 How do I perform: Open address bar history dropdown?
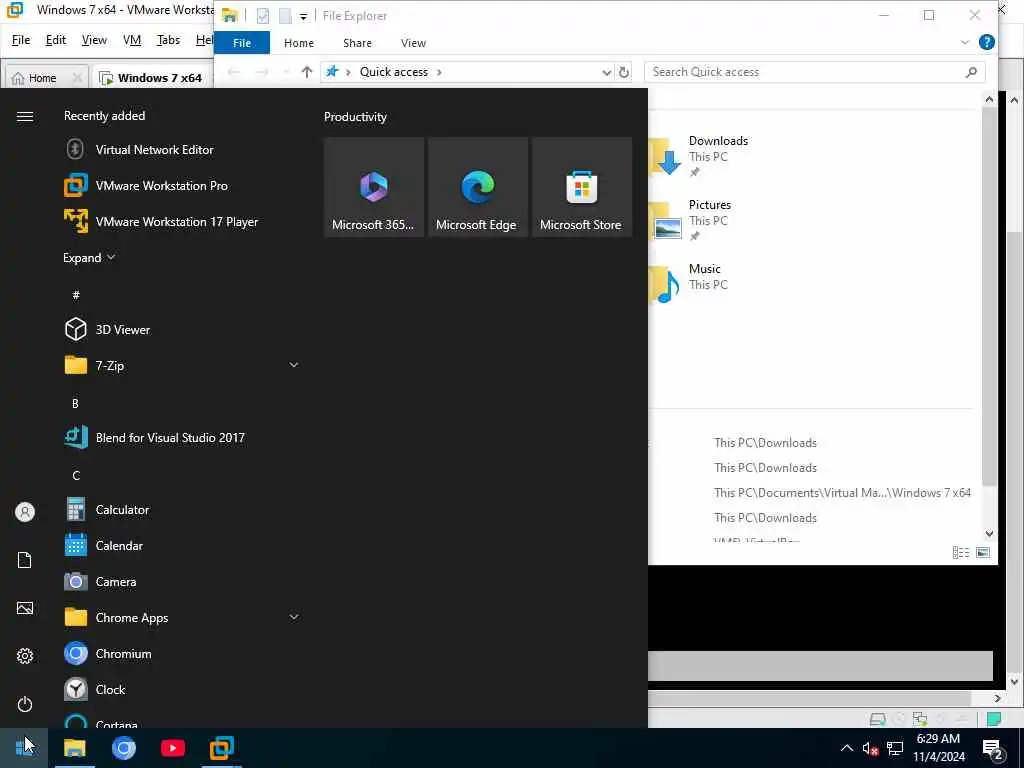(607, 72)
